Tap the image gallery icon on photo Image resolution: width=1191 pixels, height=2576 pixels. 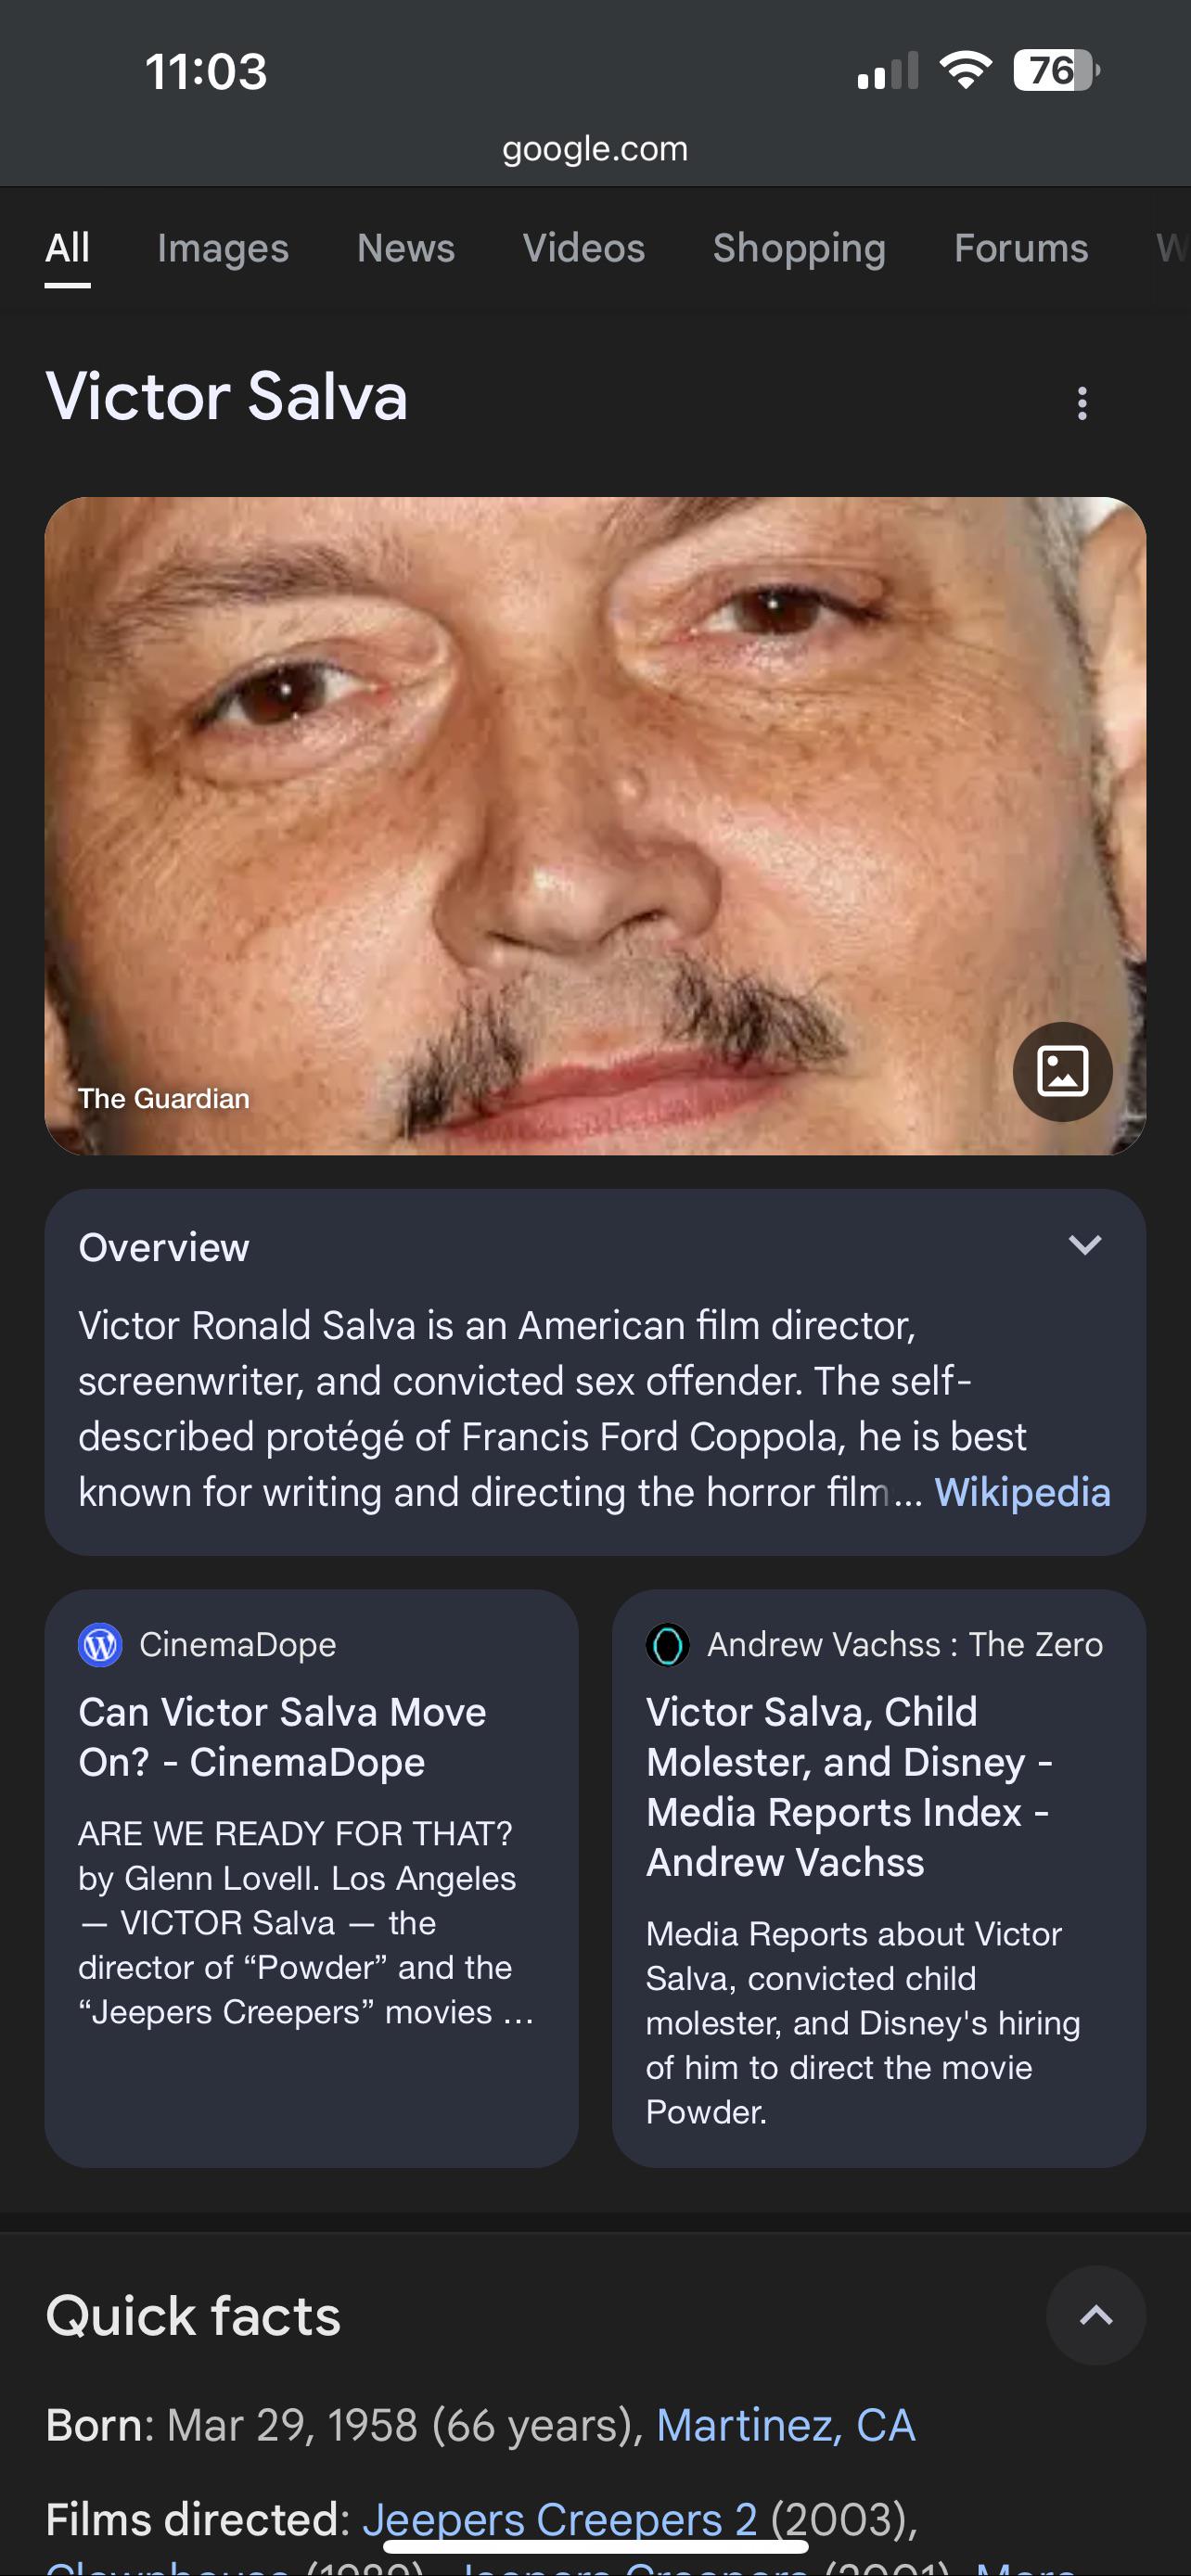pos(1062,1072)
